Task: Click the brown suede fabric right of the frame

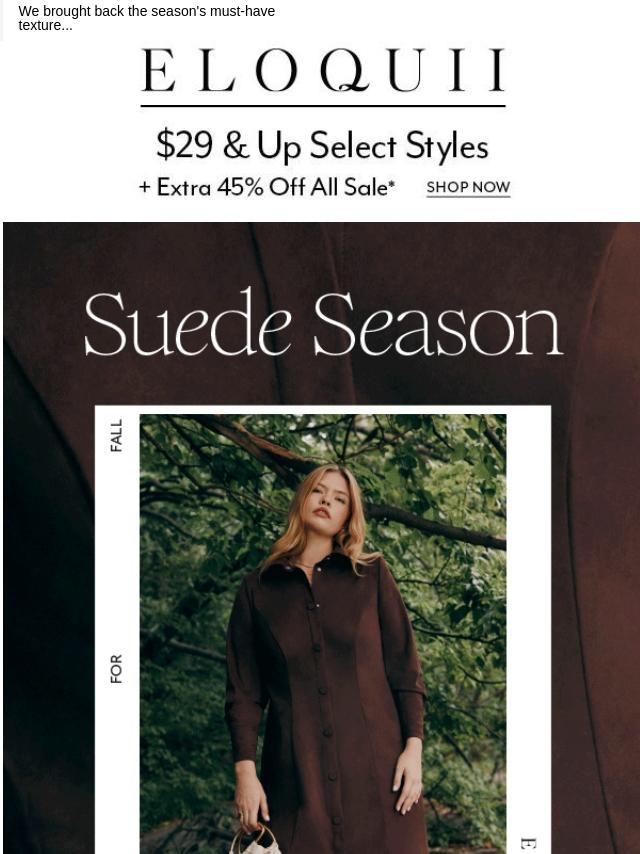Action: point(595,599)
